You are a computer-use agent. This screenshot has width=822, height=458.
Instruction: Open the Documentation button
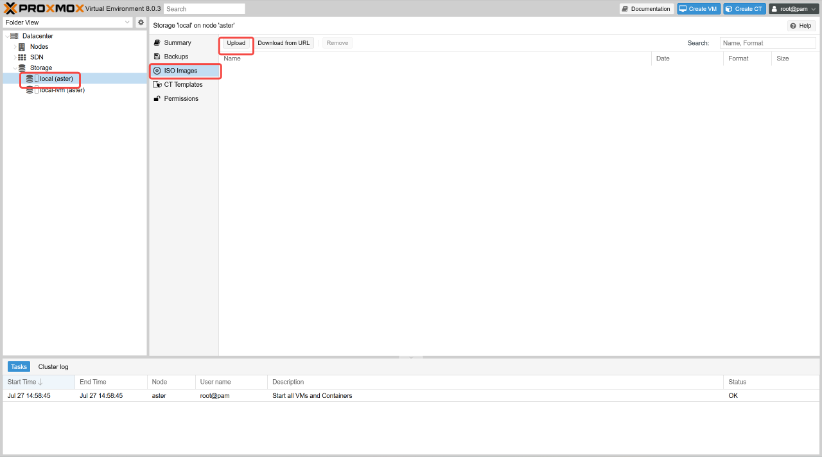click(x=646, y=9)
